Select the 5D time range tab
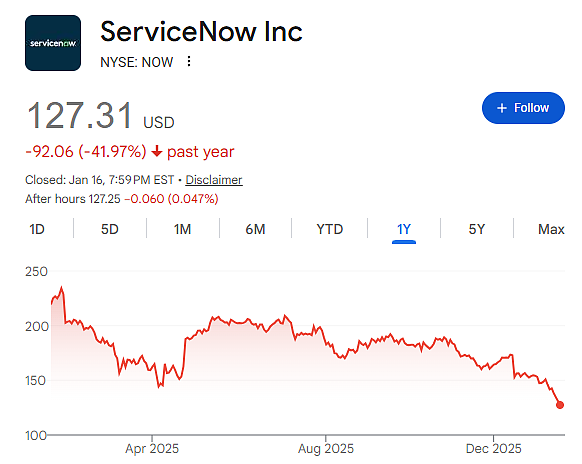Screen dimensions: 582x464 [x=109, y=229]
